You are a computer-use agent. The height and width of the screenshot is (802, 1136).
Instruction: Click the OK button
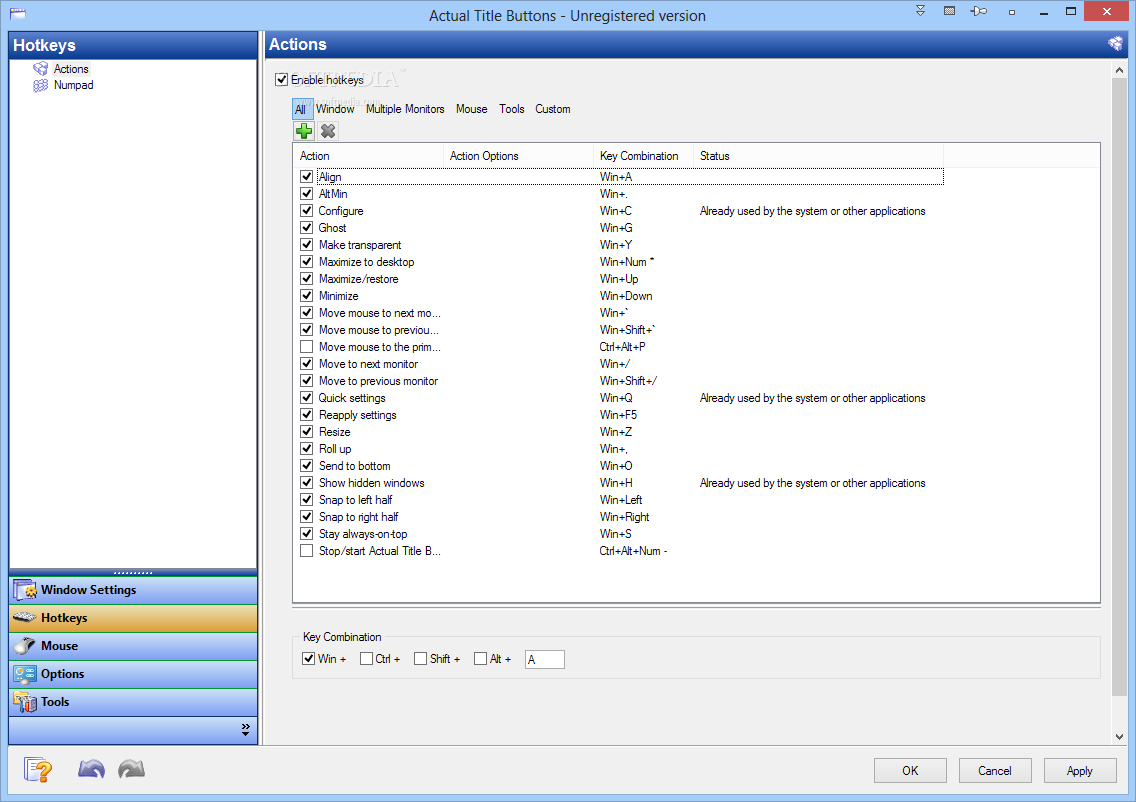[x=910, y=771]
